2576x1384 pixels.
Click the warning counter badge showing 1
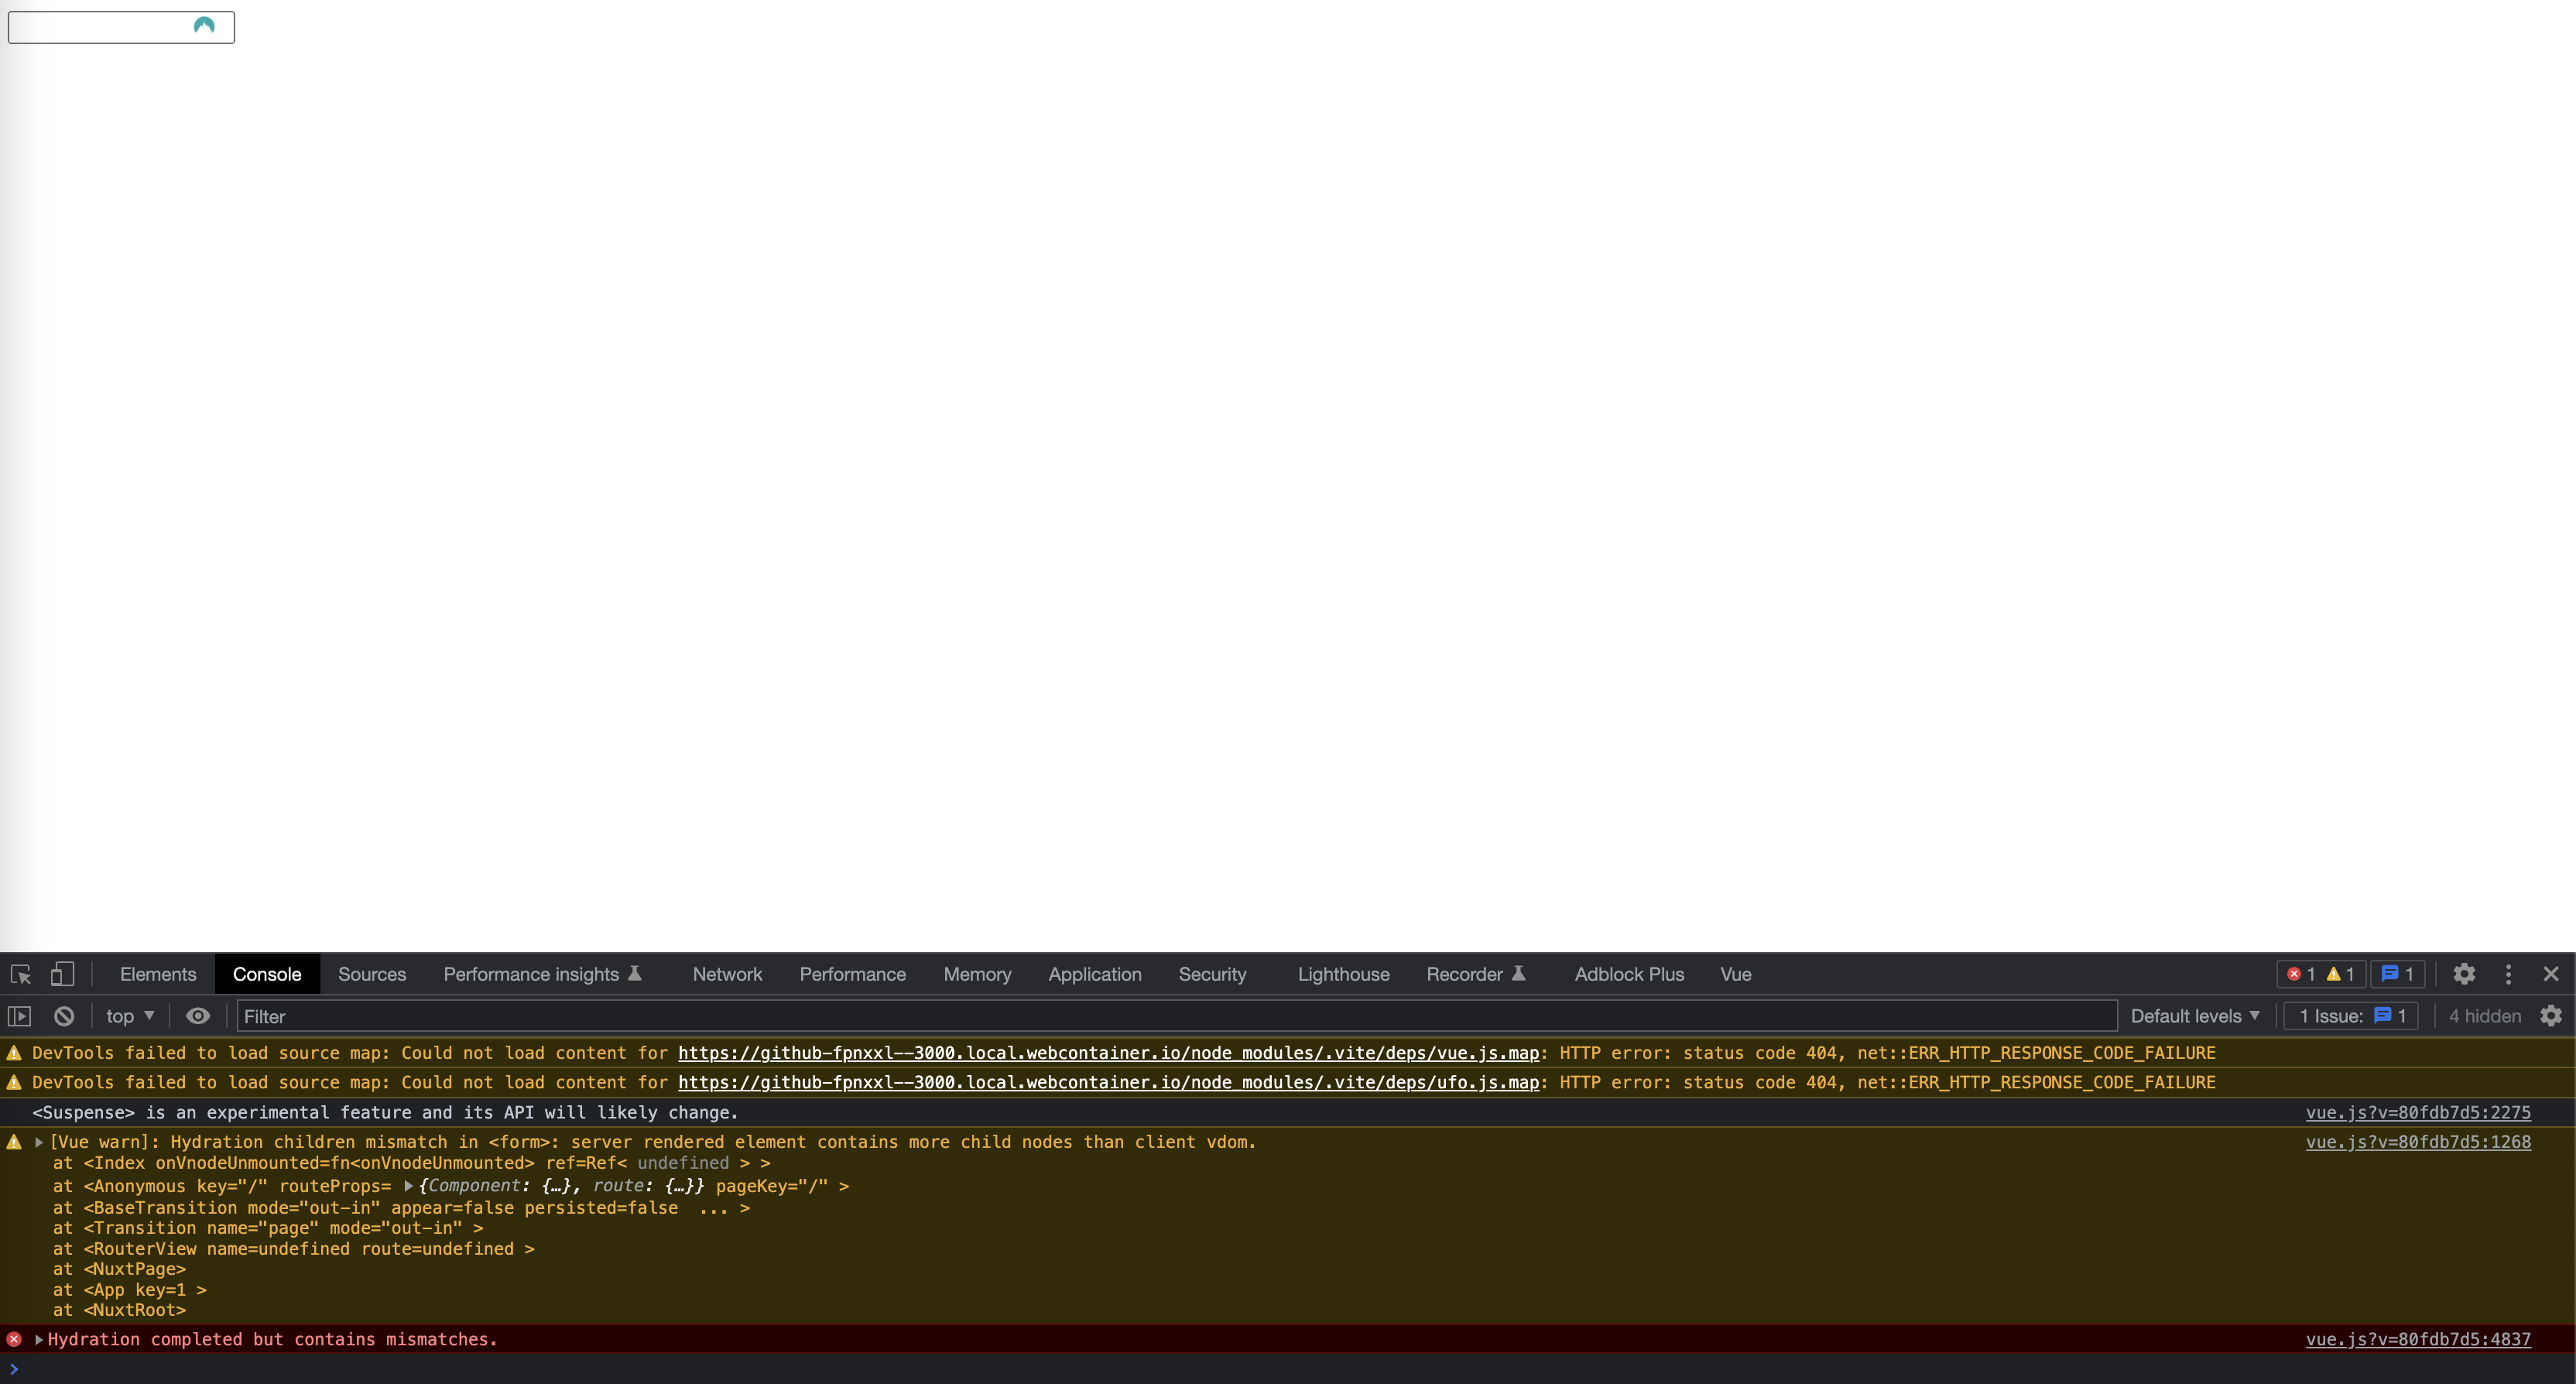(2340, 973)
